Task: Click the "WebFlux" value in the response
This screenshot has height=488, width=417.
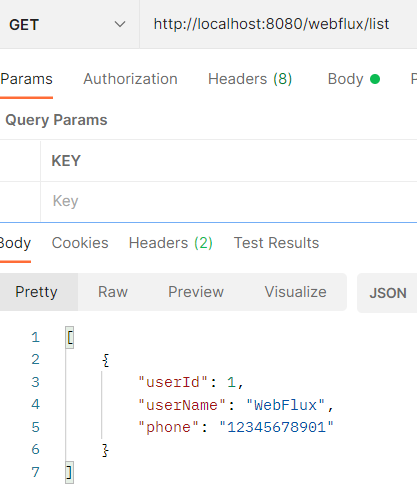Action: [x=285, y=405]
